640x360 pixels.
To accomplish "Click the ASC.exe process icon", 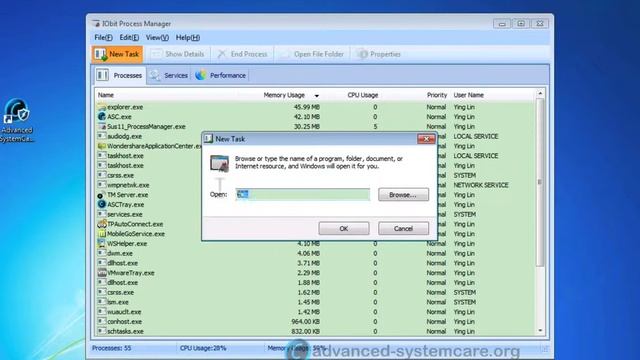I will tap(102, 117).
